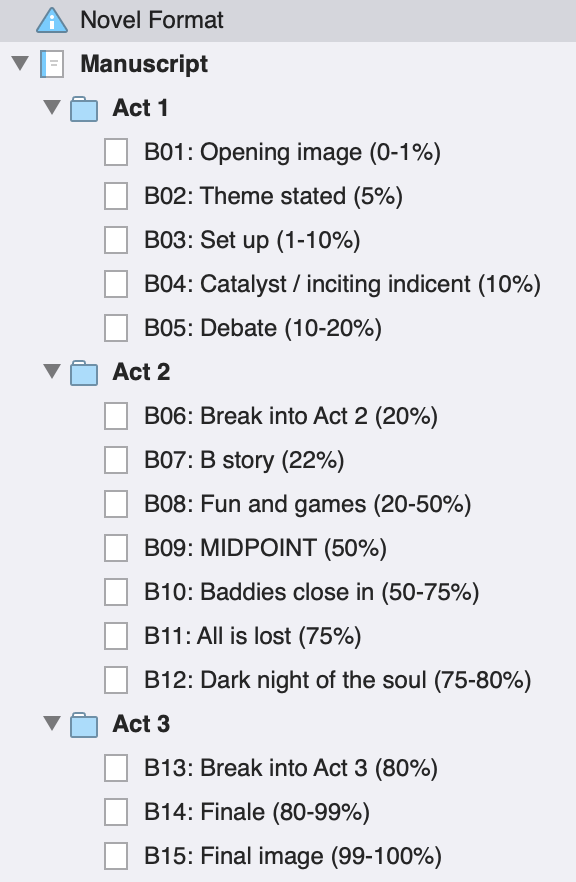
Task: Collapse the Act 2 folder triangle
Action: 52,371
